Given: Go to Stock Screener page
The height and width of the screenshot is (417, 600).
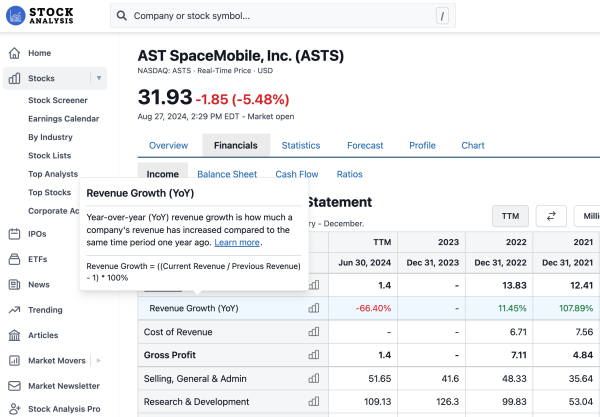Looking at the screenshot, I should click(58, 100).
